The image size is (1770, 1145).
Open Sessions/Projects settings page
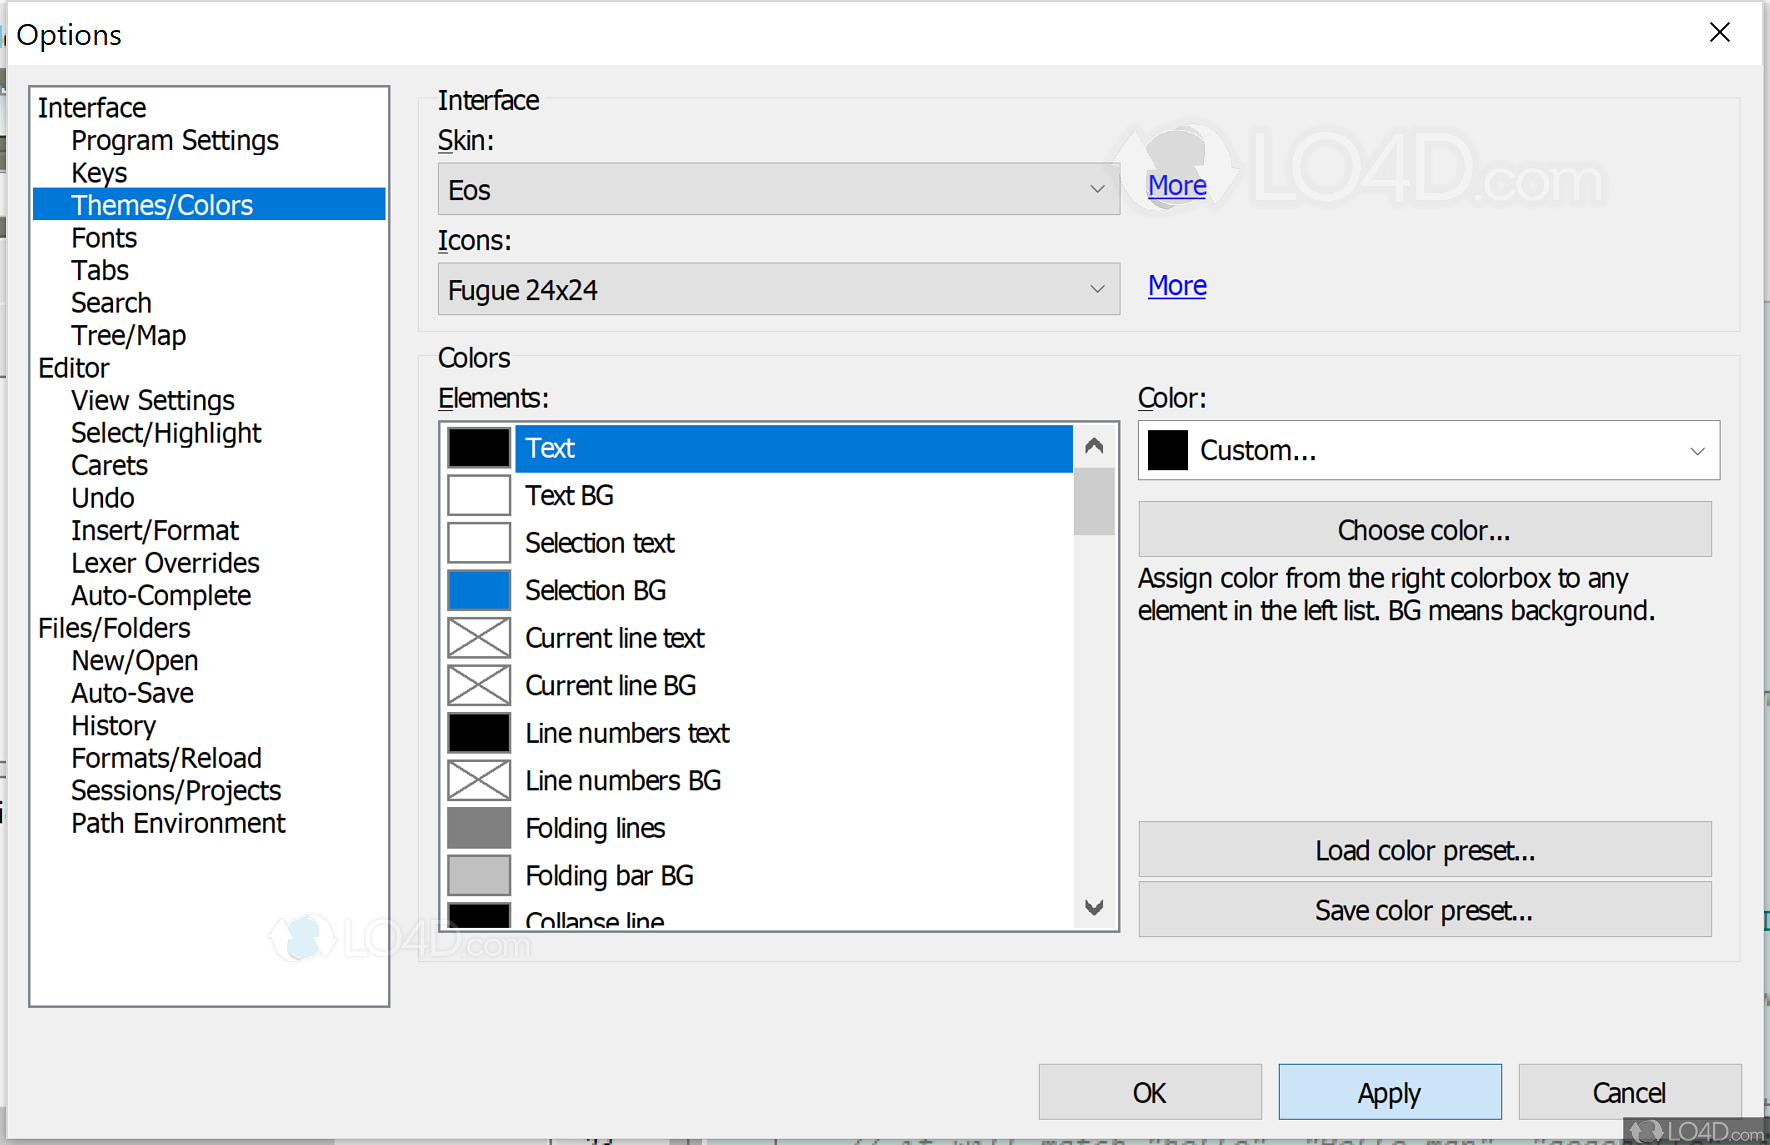(x=176, y=791)
